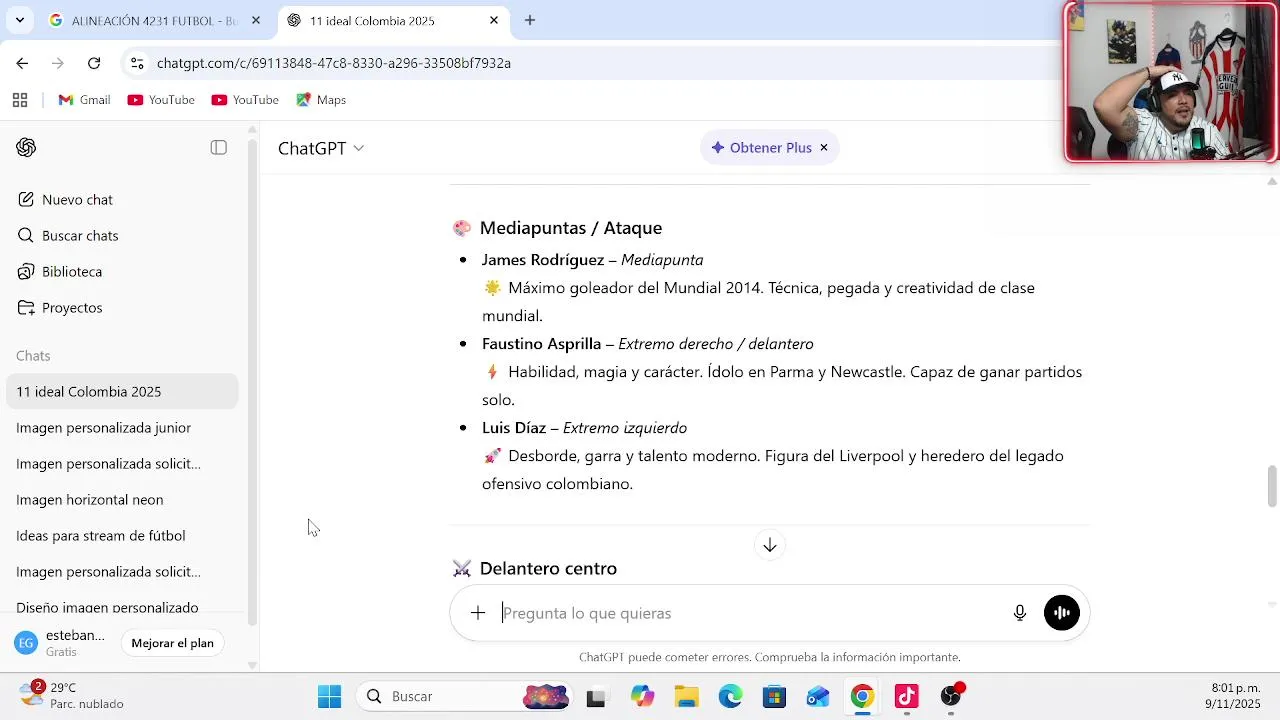Close the 11 ideal Colombia 2025 tab
The width and height of the screenshot is (1280, 720).
(494, 20)
